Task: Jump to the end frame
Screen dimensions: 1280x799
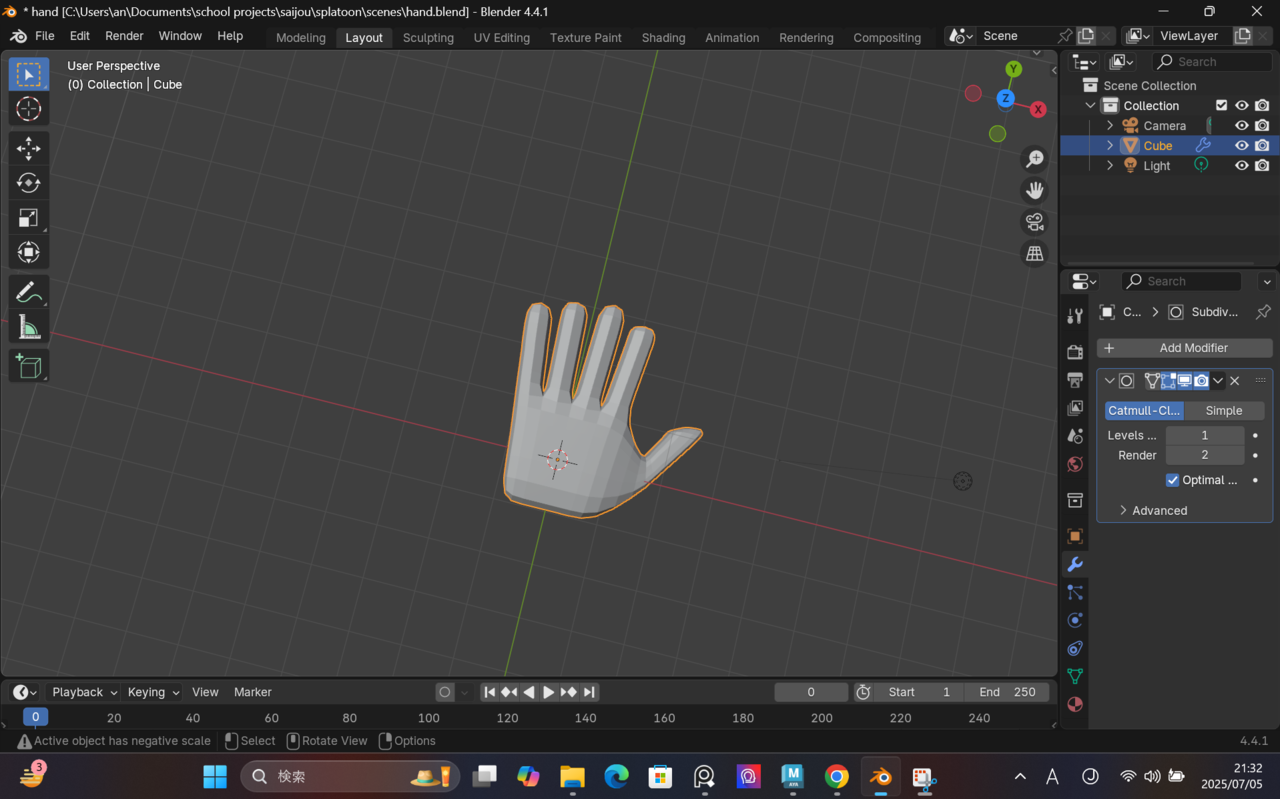Action: point(589,692)
